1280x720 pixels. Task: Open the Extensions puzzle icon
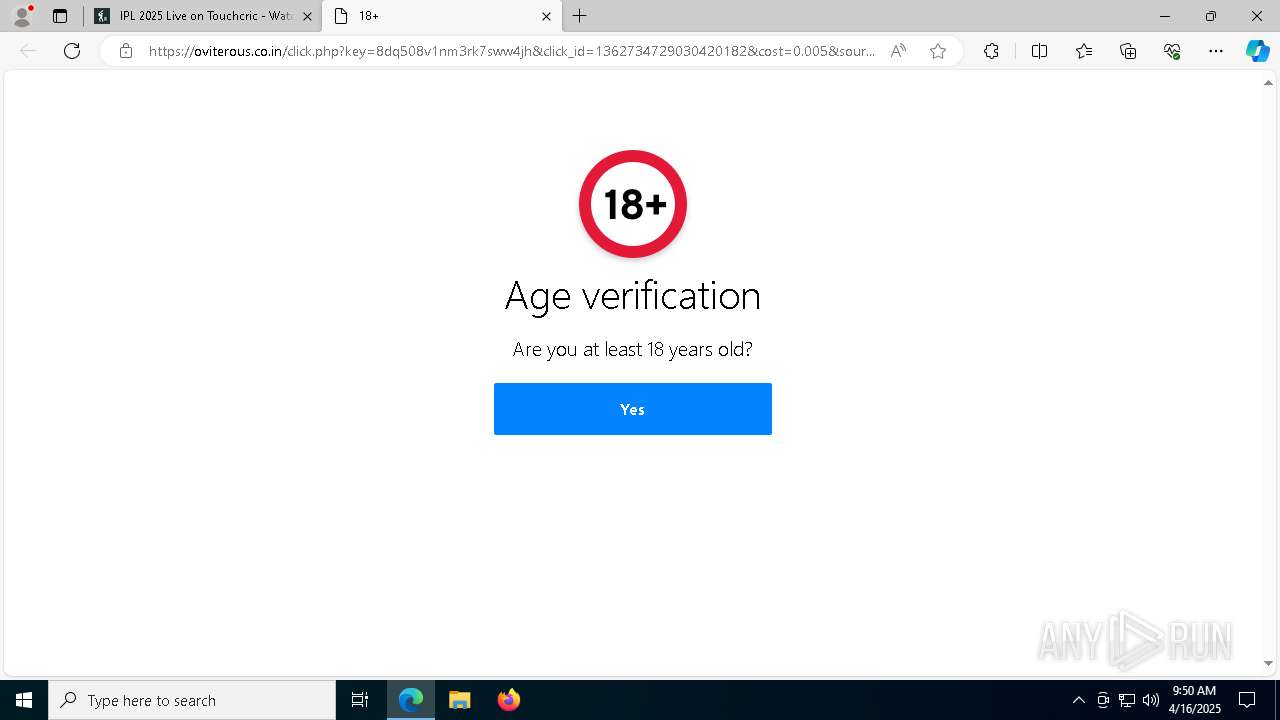point(991,51)
